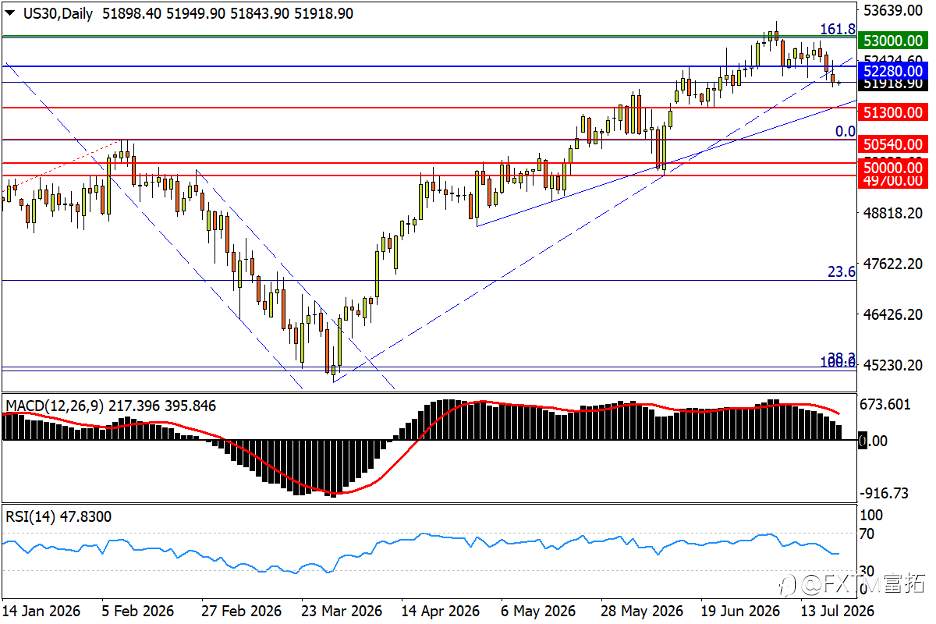
Task: Open the chart dropdown arrow beside US30,Daily
Action: coord(10,13)
